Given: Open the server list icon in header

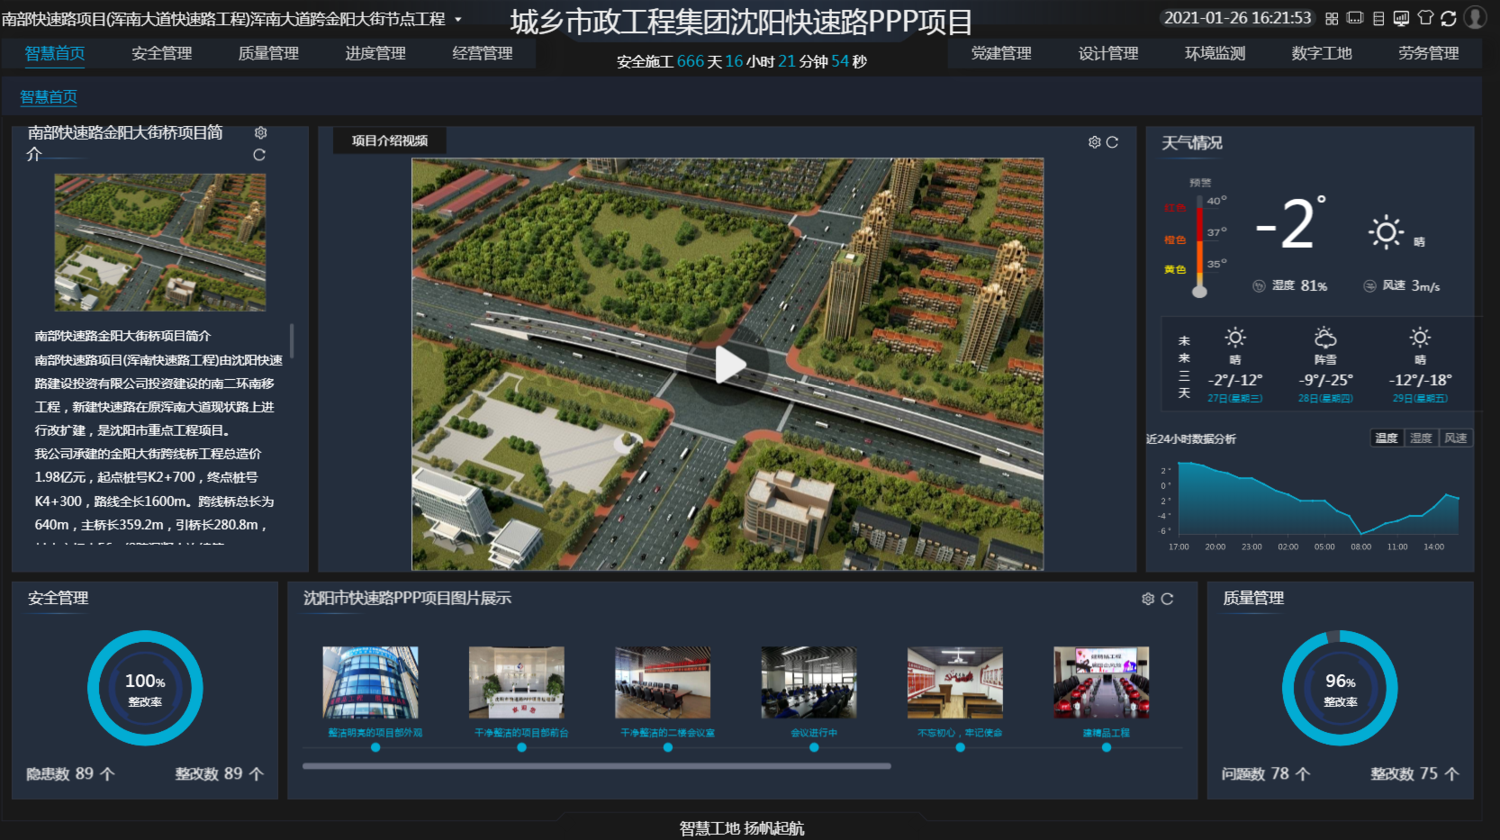Looking at the screenshot, I should (x=1378, y=18).
